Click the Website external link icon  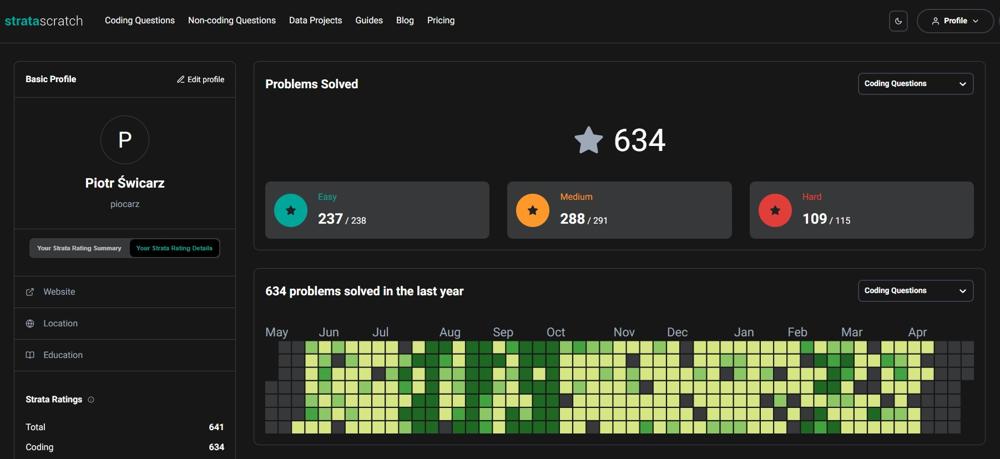(x=30, y=292)
